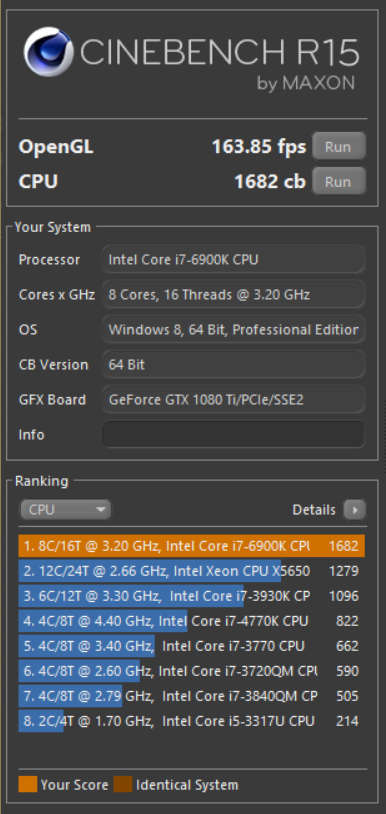The width and height of the screenshot is (386, 814).
Task: Click the Cores x GHz value field
Action: click(x=233, y=294)
